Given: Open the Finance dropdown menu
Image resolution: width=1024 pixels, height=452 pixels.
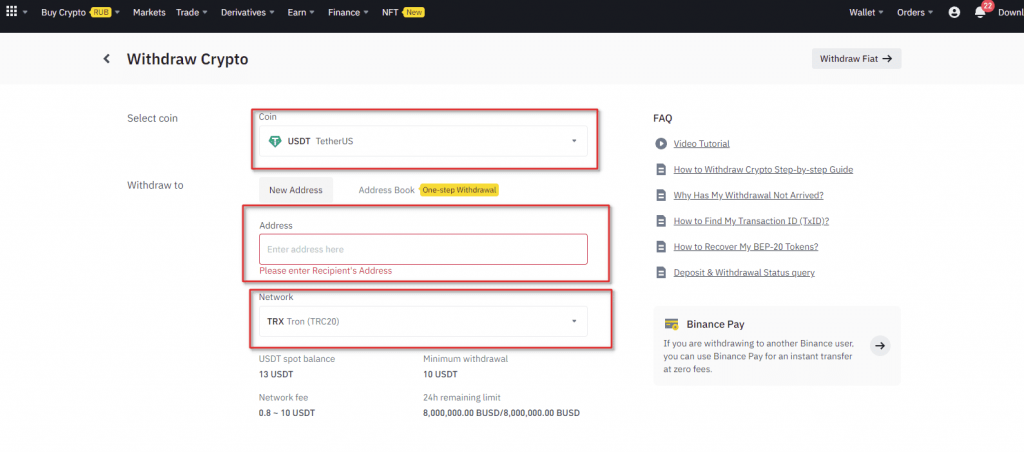Looking at the screenshot, I should pyautogui.click(x=348, y=12).
